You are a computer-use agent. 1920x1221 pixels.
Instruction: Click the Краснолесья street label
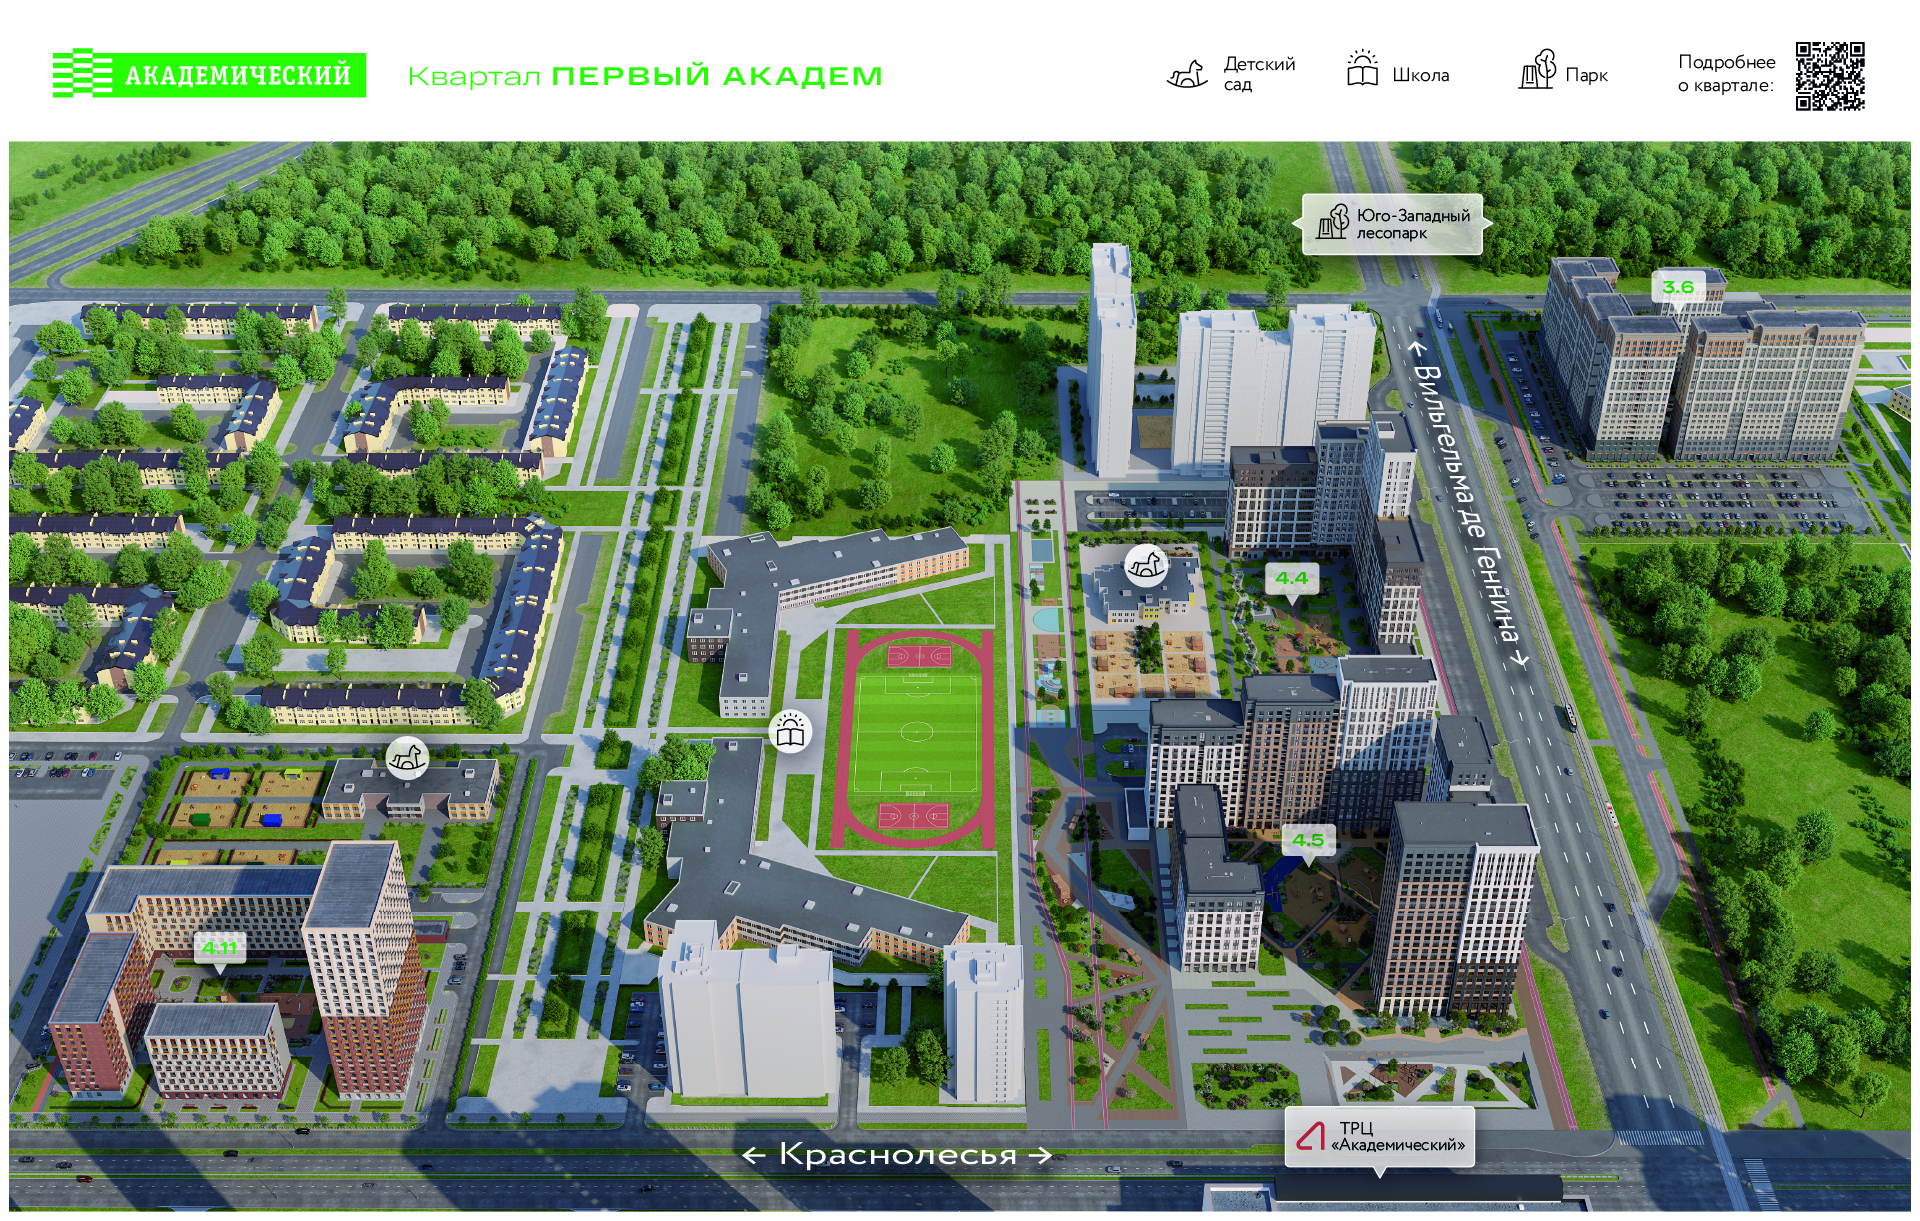point(897,1155)
